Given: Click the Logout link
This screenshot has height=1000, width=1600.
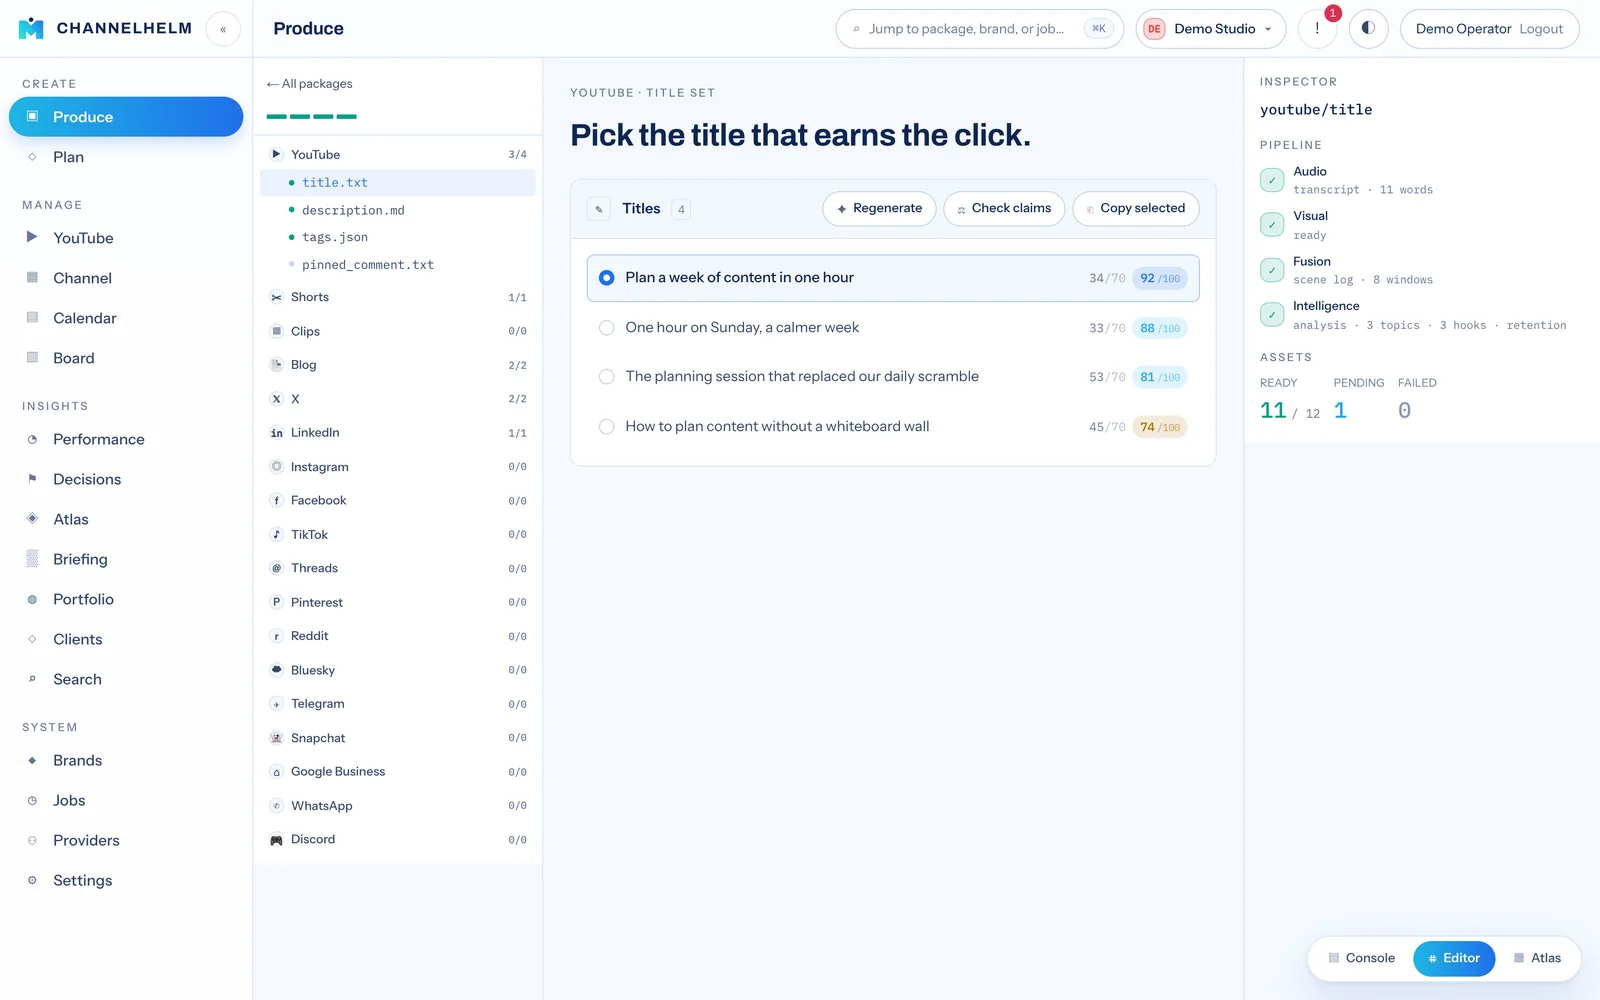Looking at the screenshot, I should click(x=1541, y=29).
